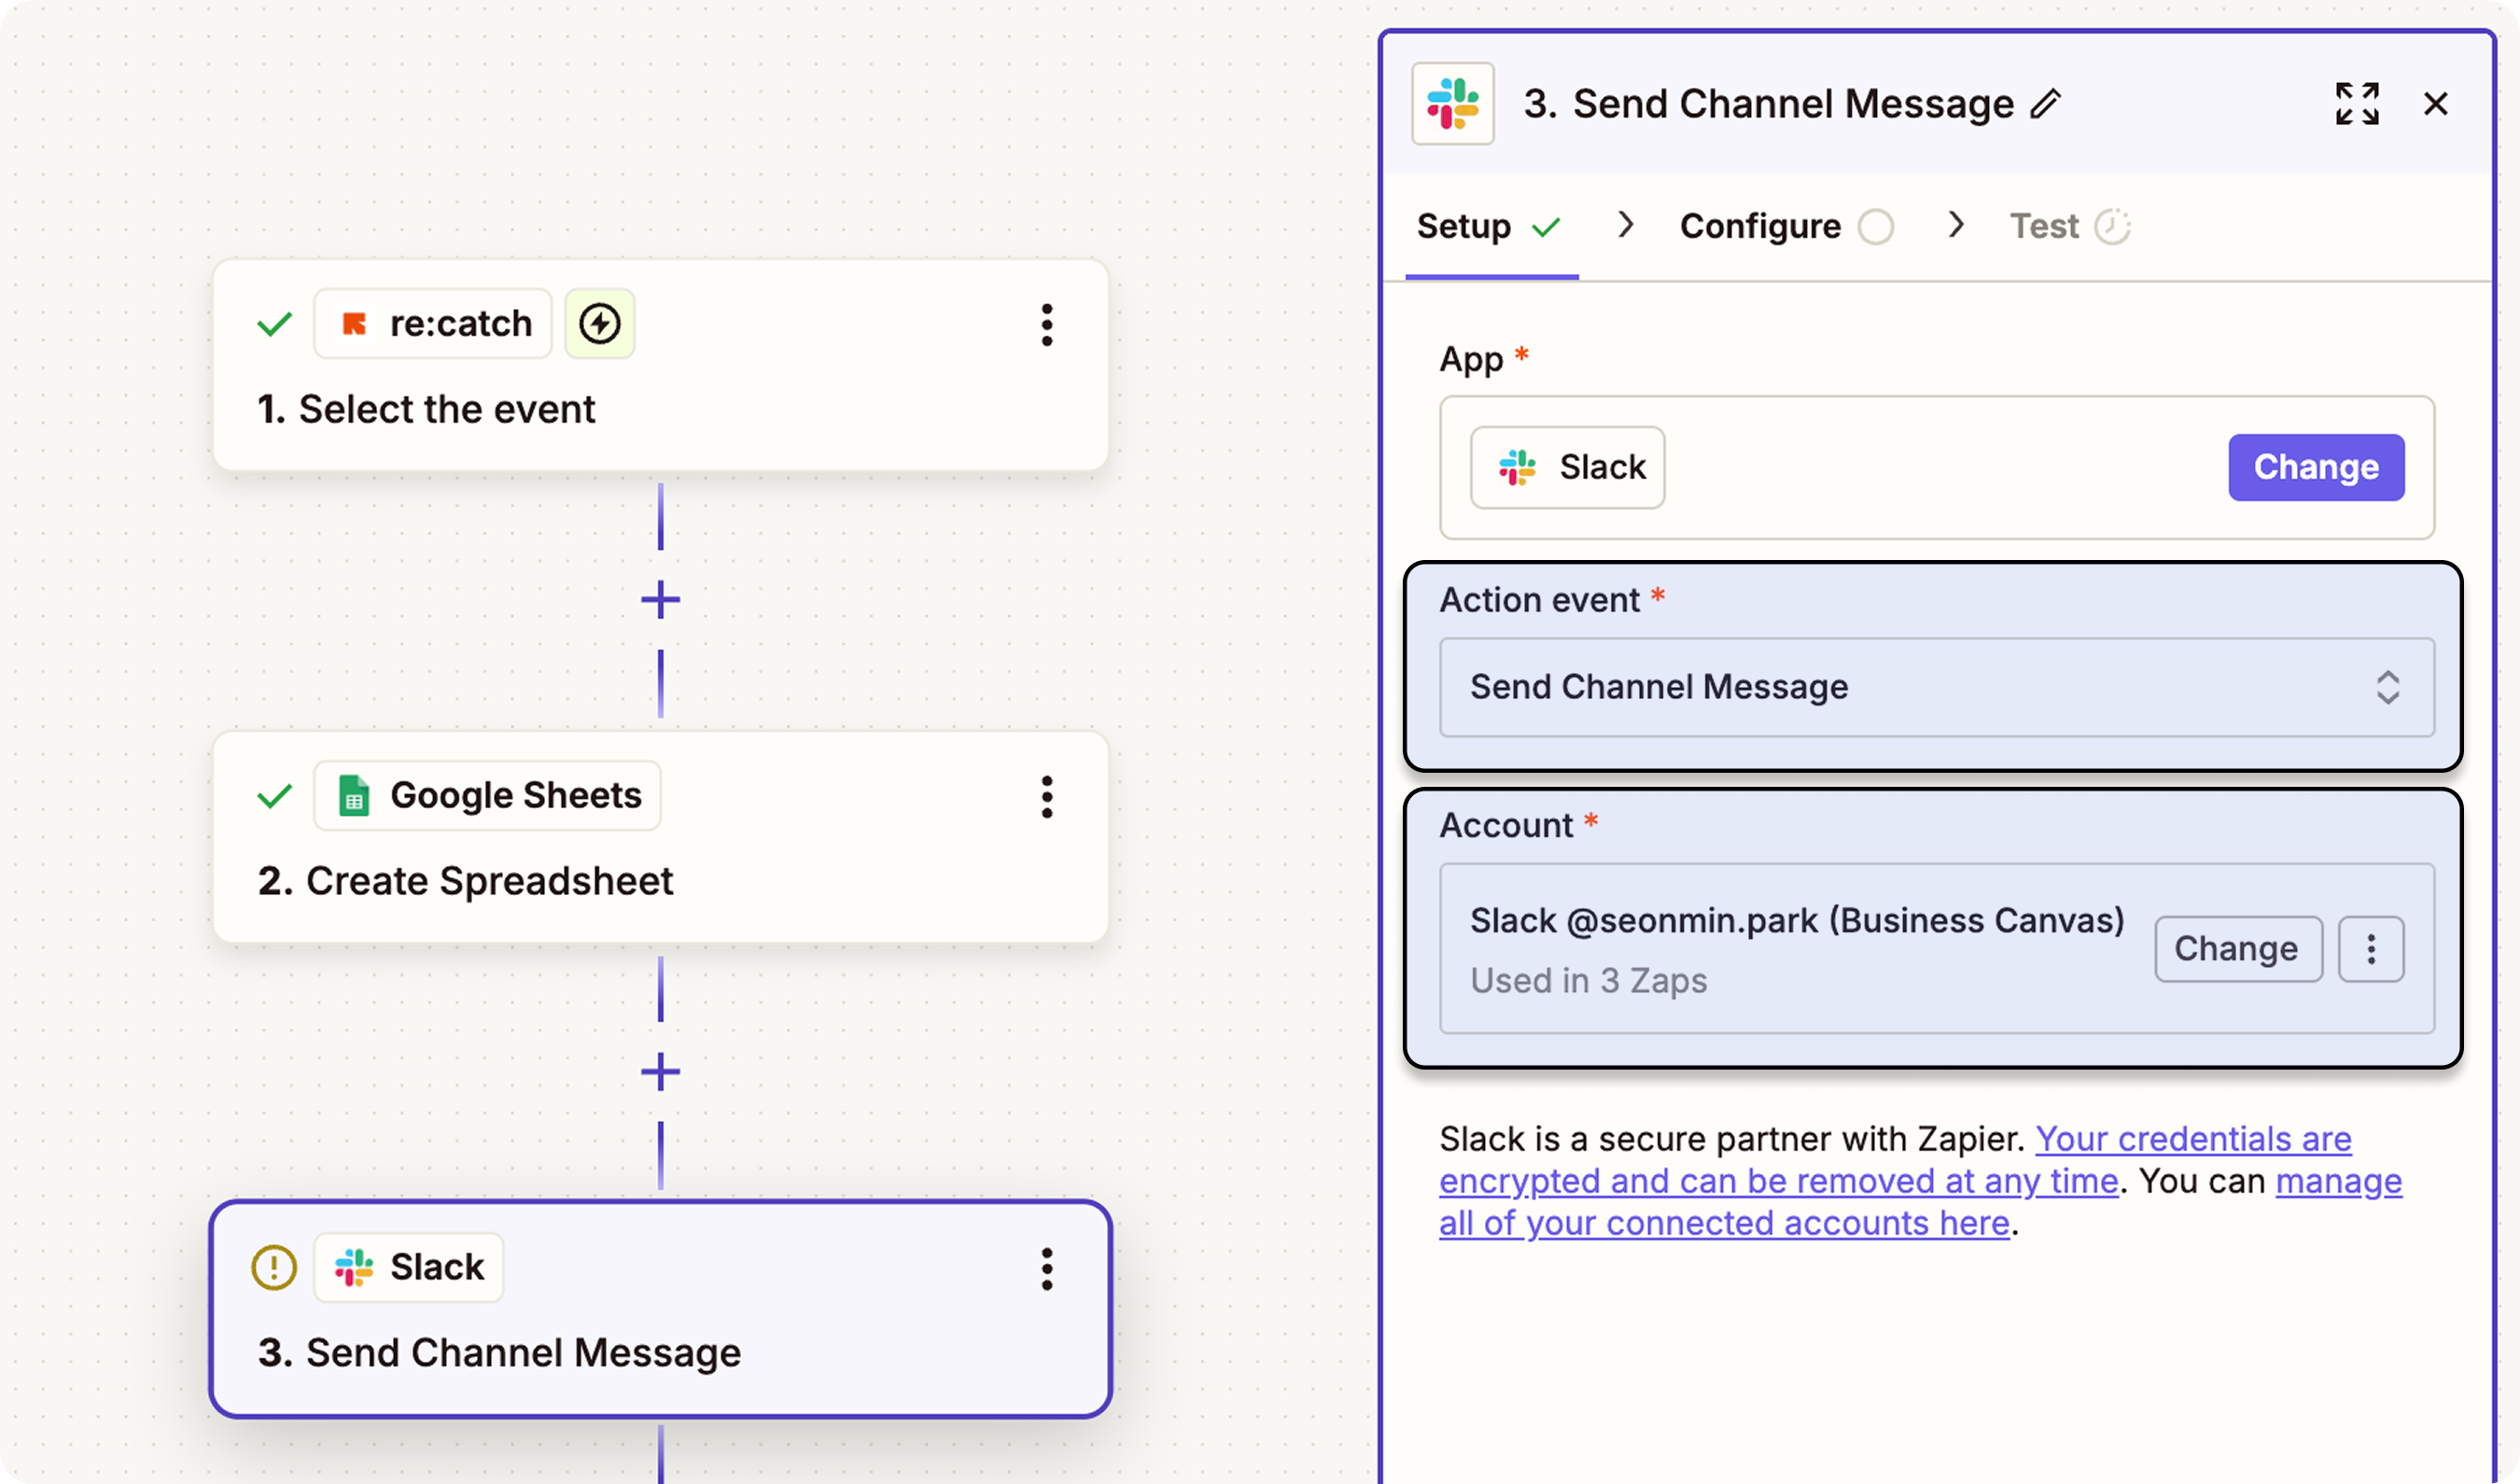Click the purple Change app button
The width and height of the screenshot is (2520, 1484).
pos(2315,467)
